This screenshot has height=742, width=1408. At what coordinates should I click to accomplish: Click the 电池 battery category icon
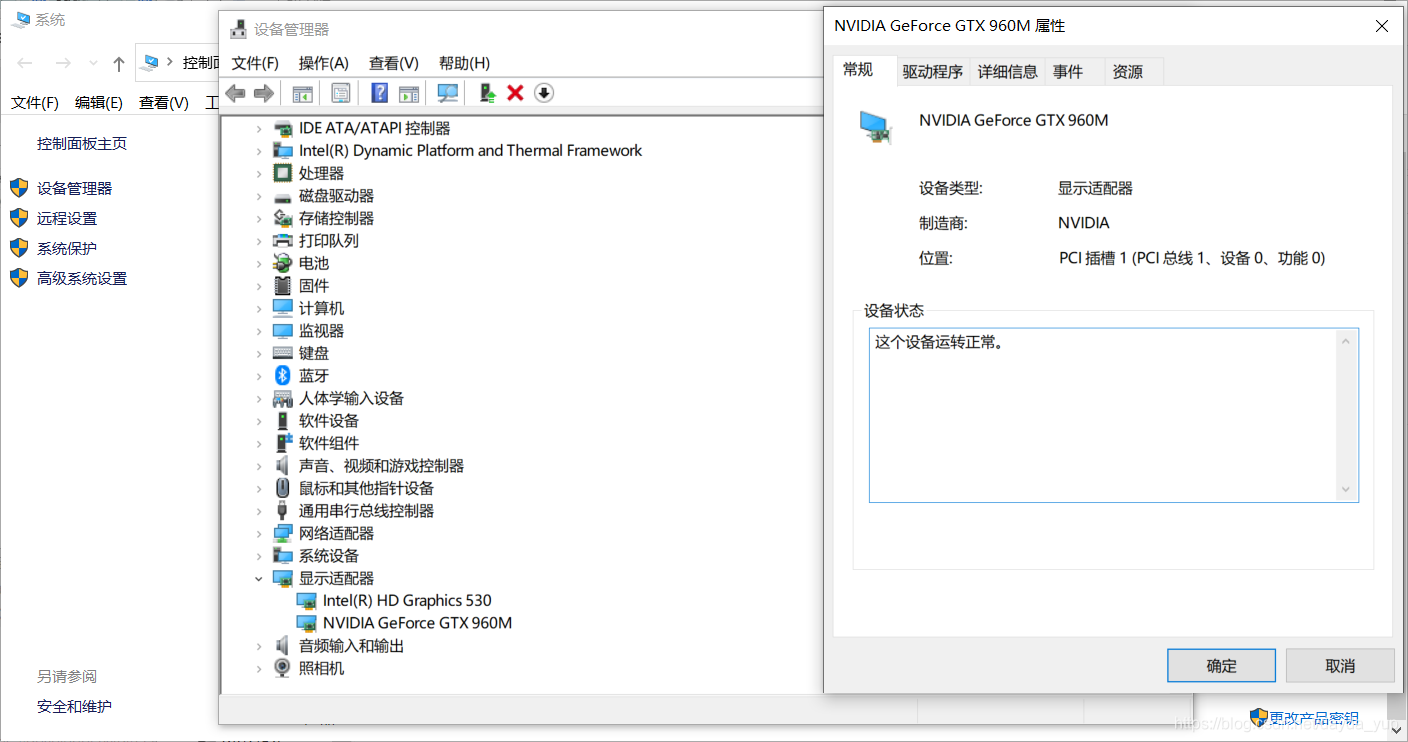pos(282,263)
